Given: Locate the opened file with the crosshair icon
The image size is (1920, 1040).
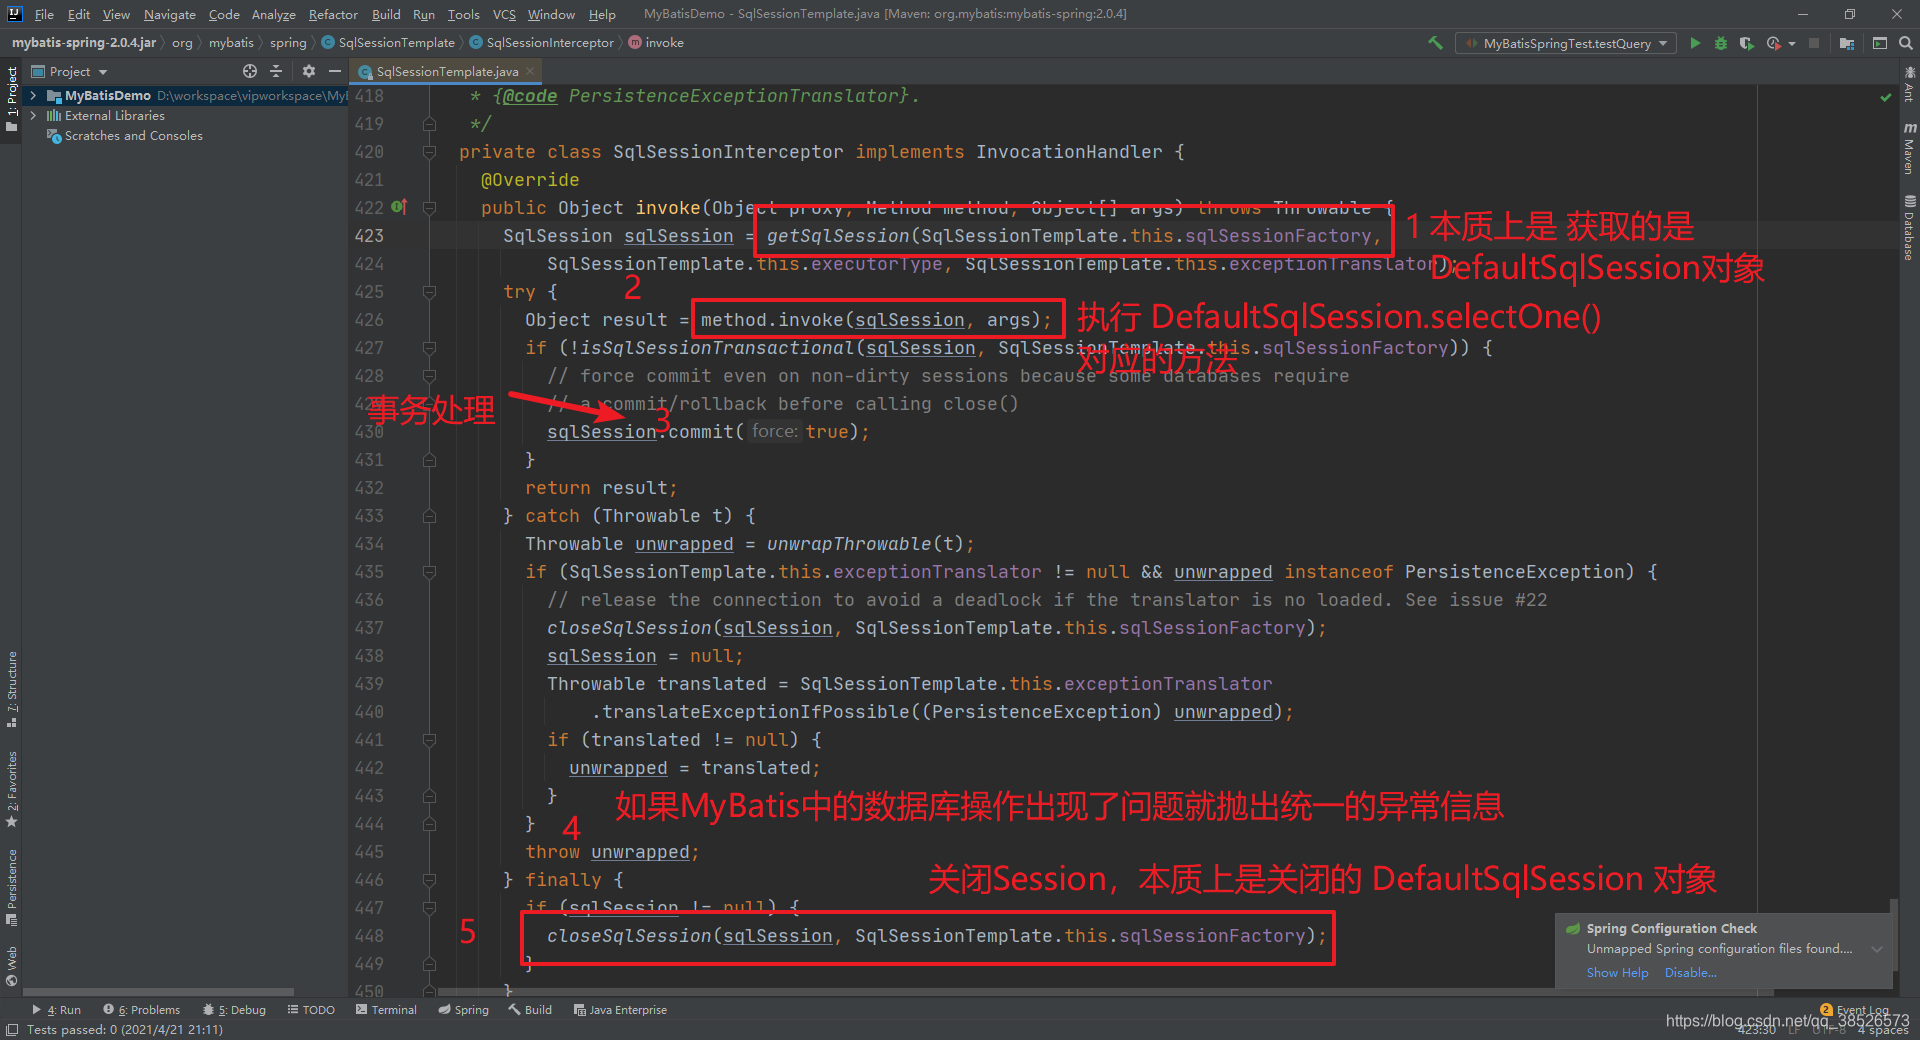Looking at the screenshot, I should 250,71.
